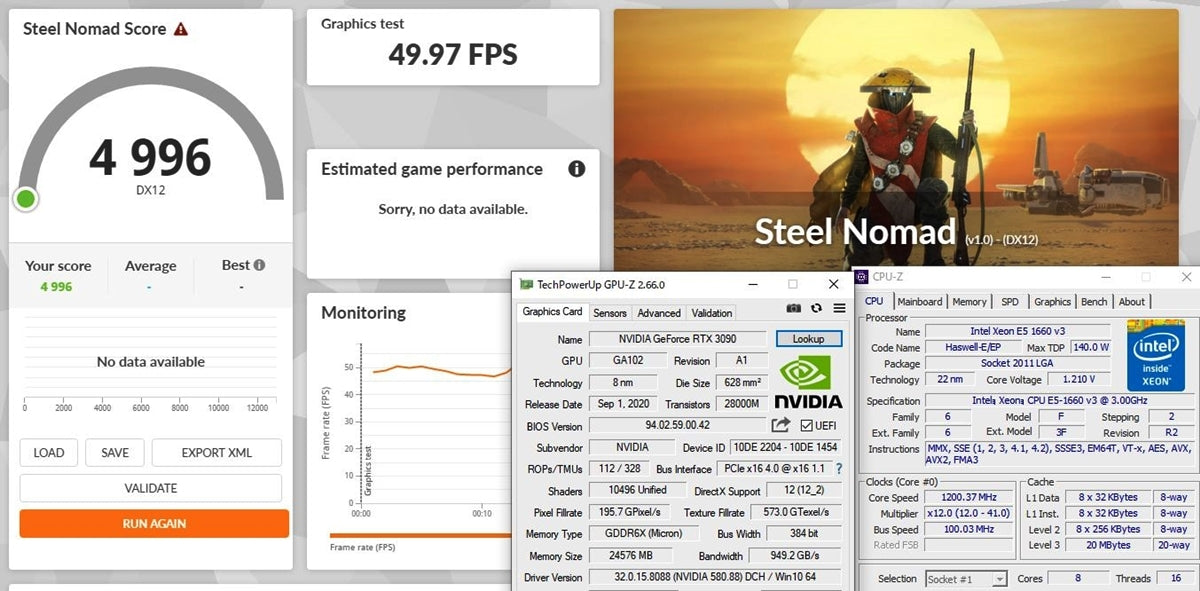Switch to the Sensors tab in GPU-Z
This screenshot has width=1200, height=591.
(610, 313)
